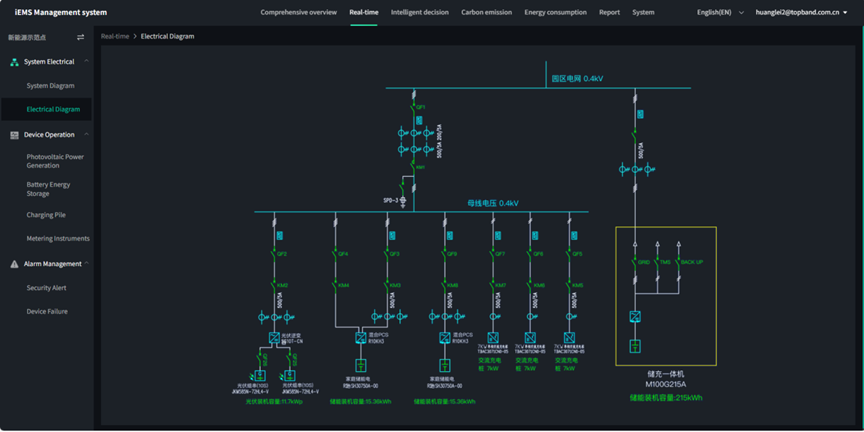Click the KM2 contactor symbol
Viewport: 864px width, 432px height.
click(x=274, y=285)
